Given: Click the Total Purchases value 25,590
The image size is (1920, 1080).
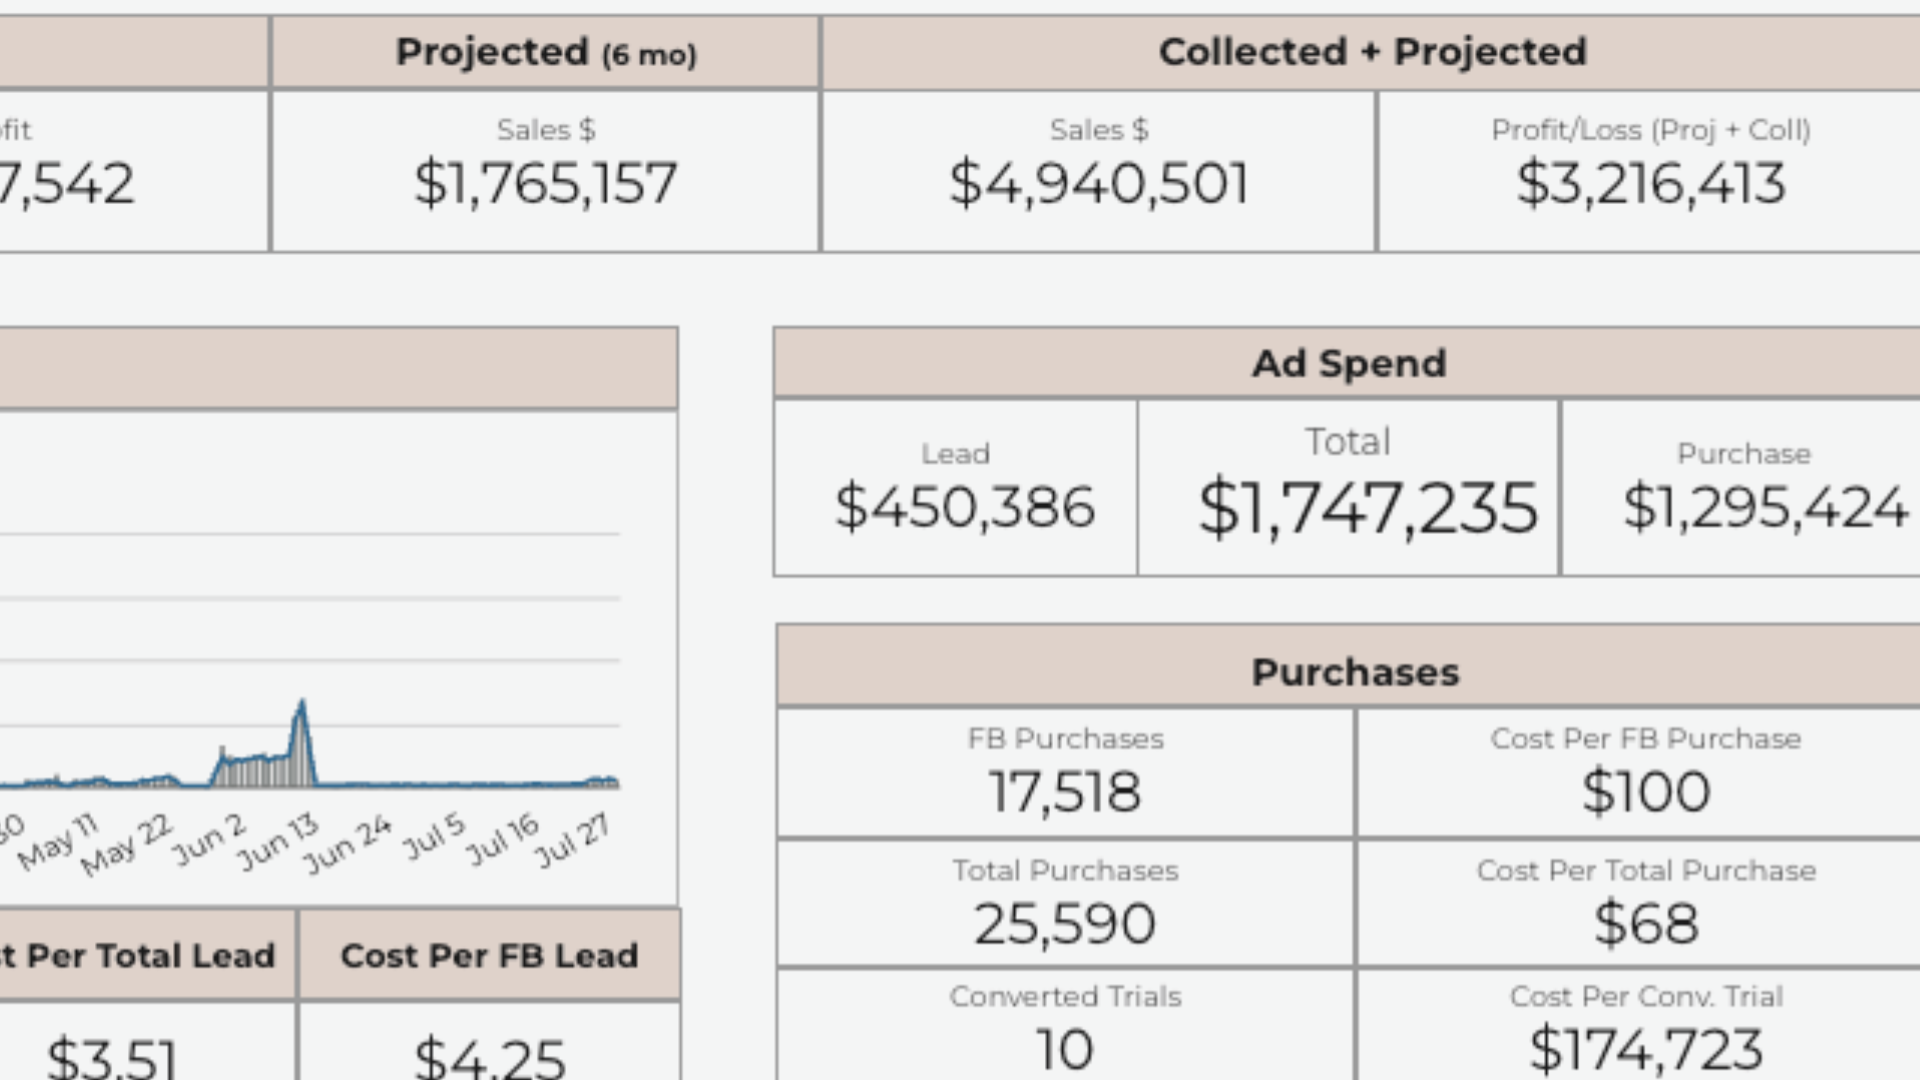Looking at the screenshot, I should click(x=1064, y=924).
